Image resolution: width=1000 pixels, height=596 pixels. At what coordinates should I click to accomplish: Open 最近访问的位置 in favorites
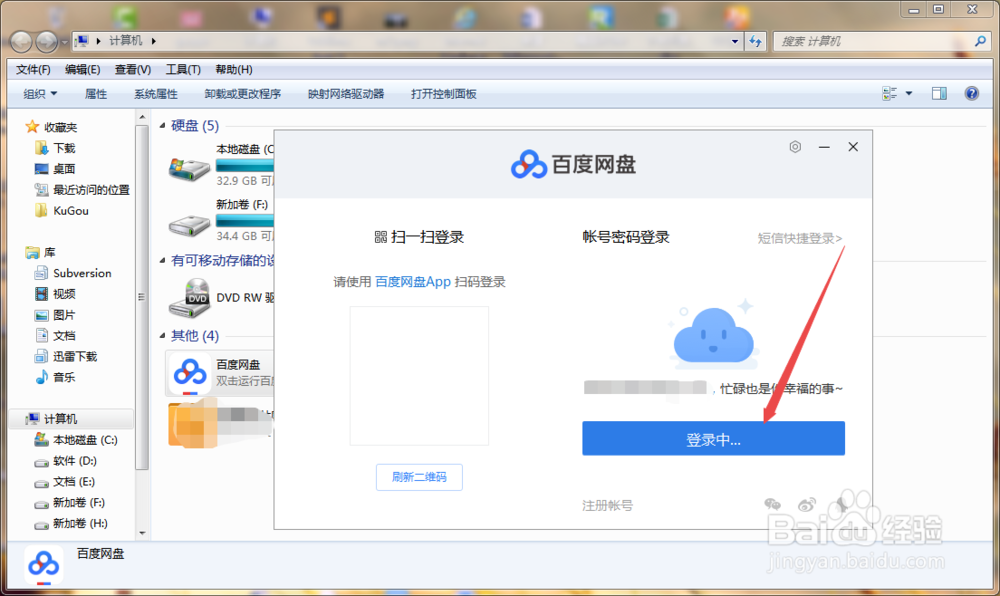pyautogui.click(x=91, y=190)
